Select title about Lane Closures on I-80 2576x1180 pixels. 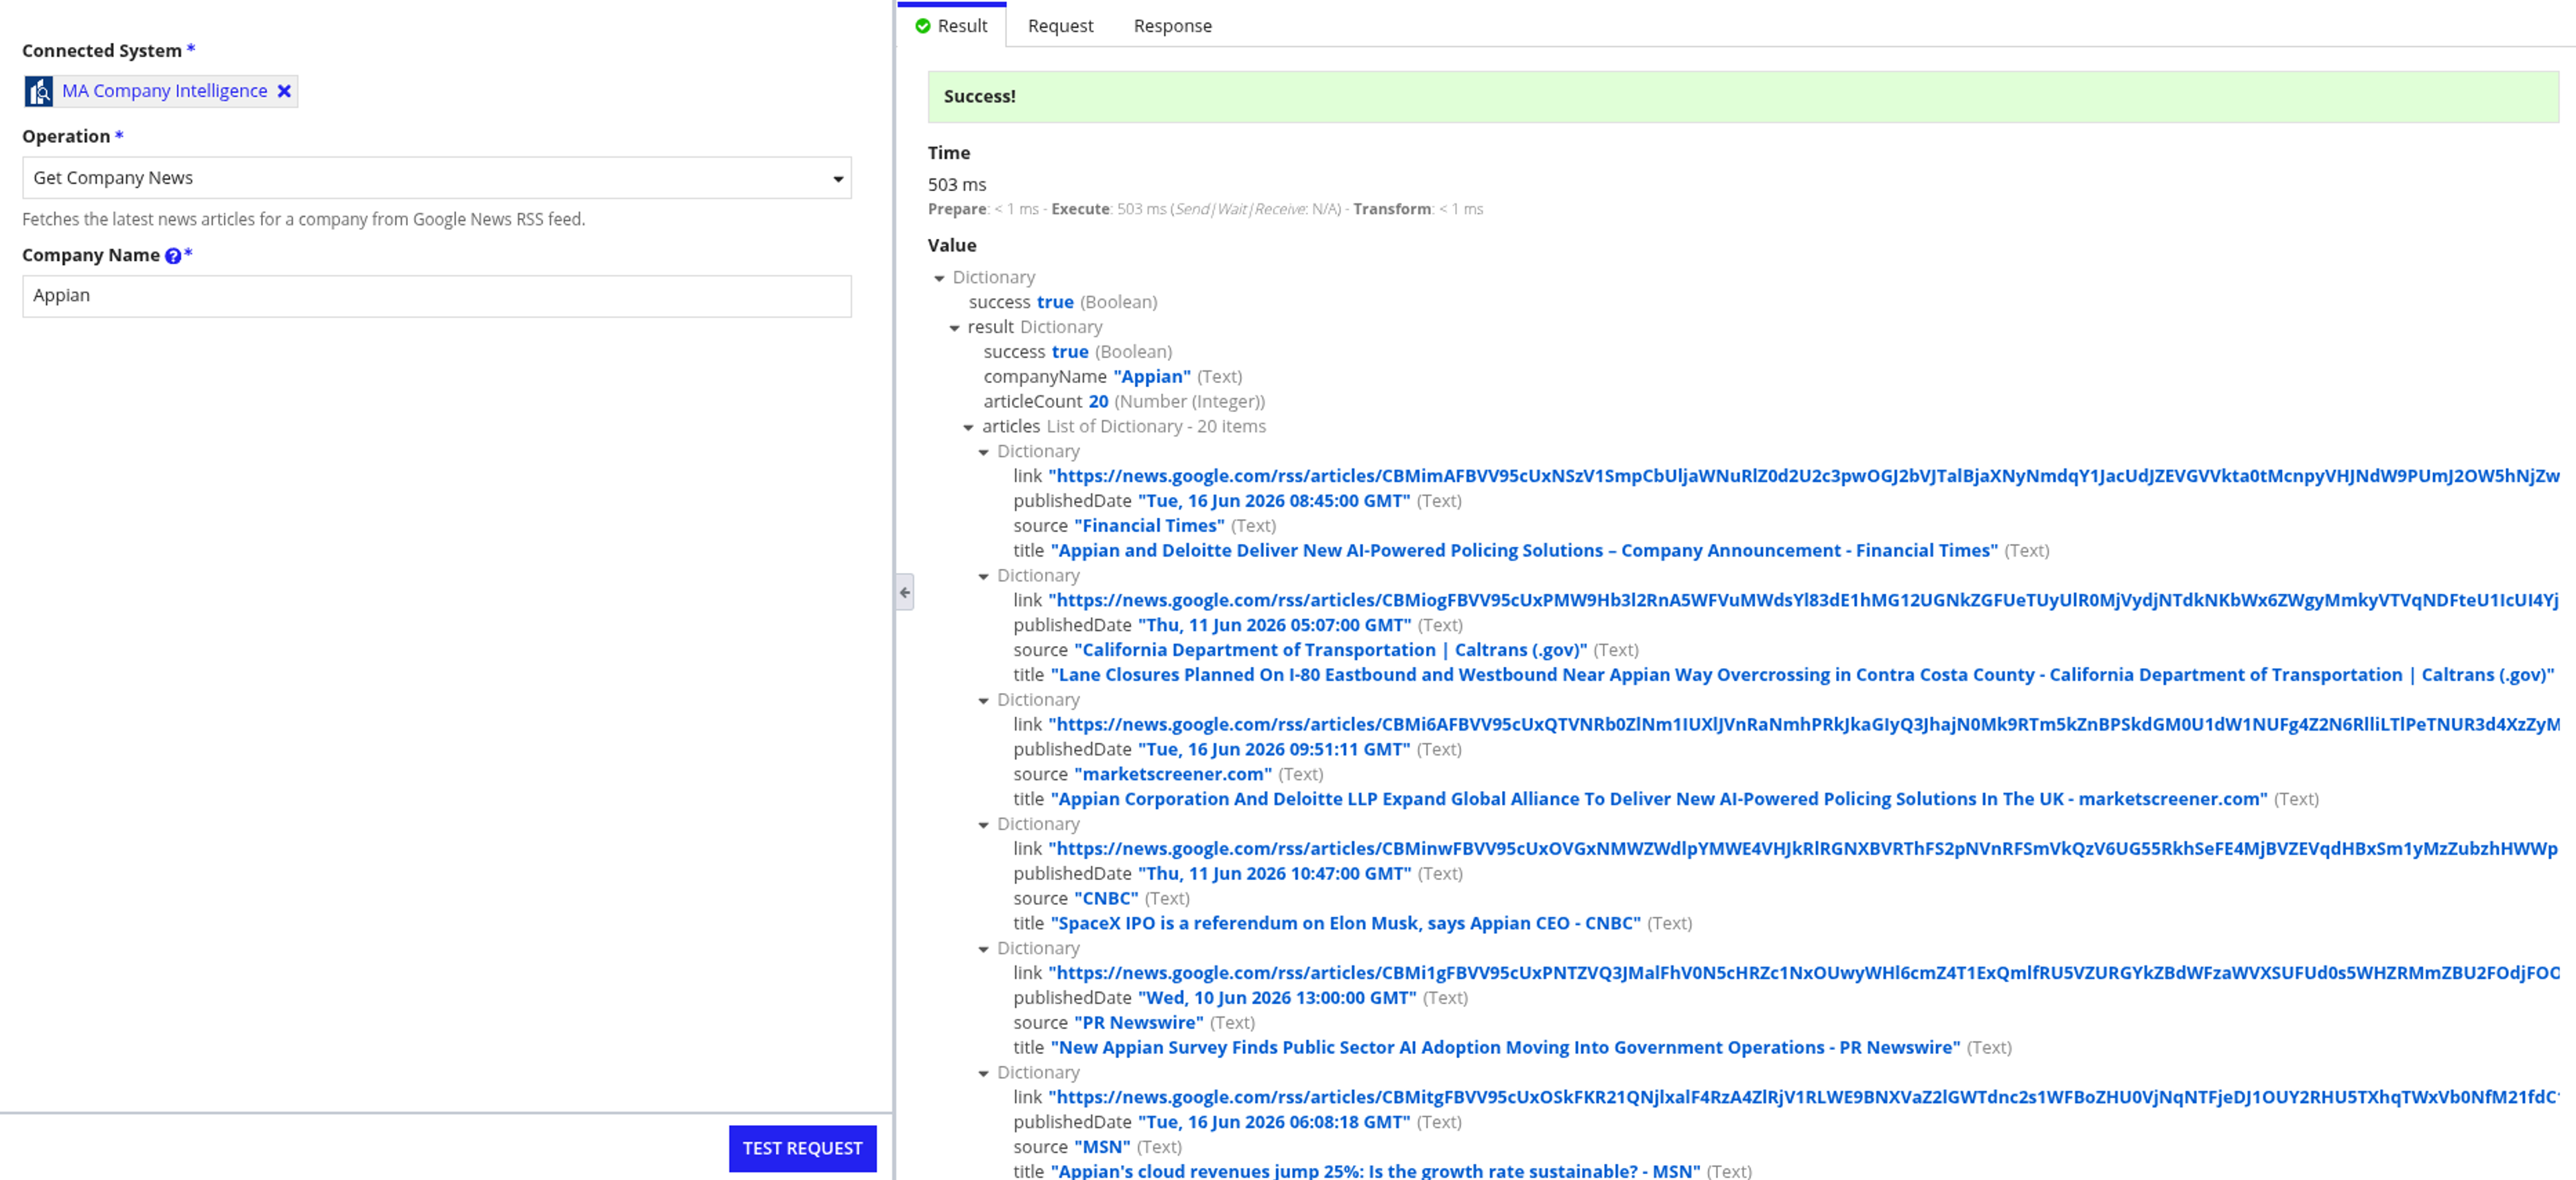coord(1802,675)
